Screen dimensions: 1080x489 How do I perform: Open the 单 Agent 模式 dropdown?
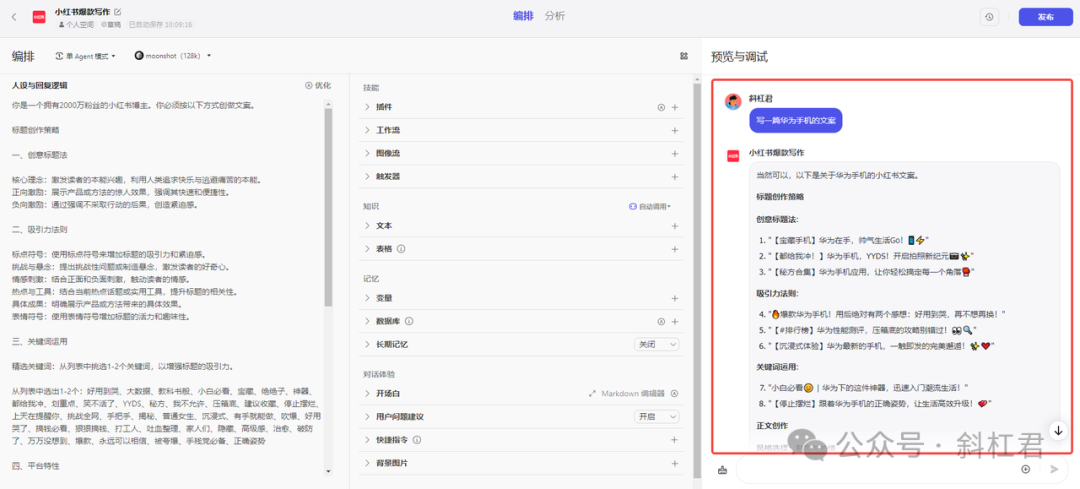(85, 56)
